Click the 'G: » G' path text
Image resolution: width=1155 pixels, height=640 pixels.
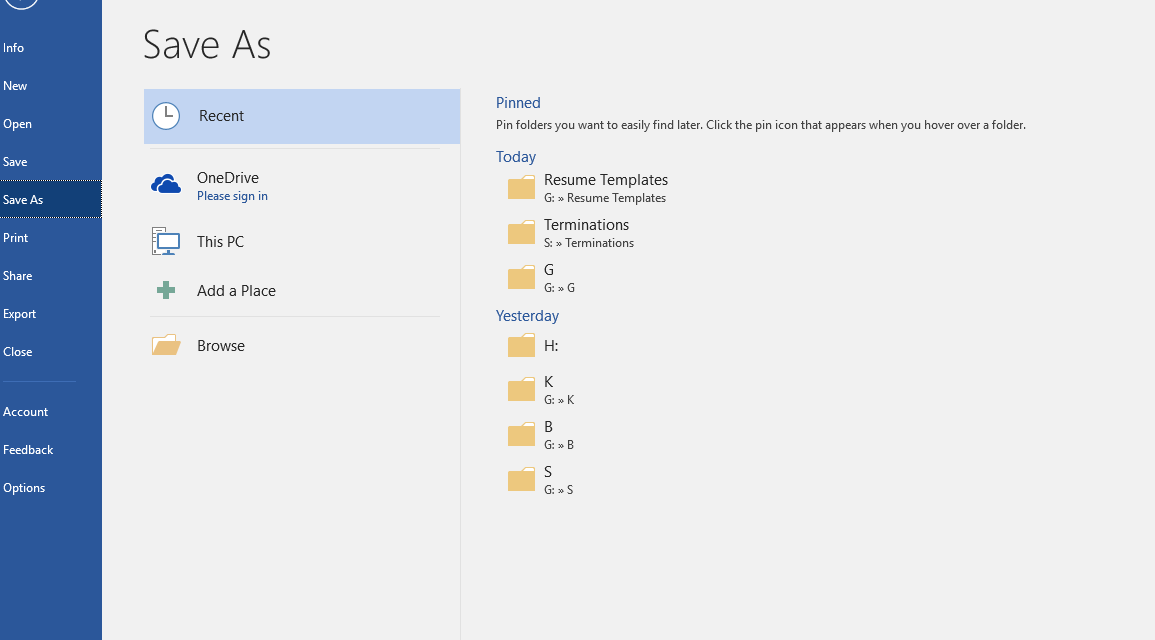pos(559,288)
